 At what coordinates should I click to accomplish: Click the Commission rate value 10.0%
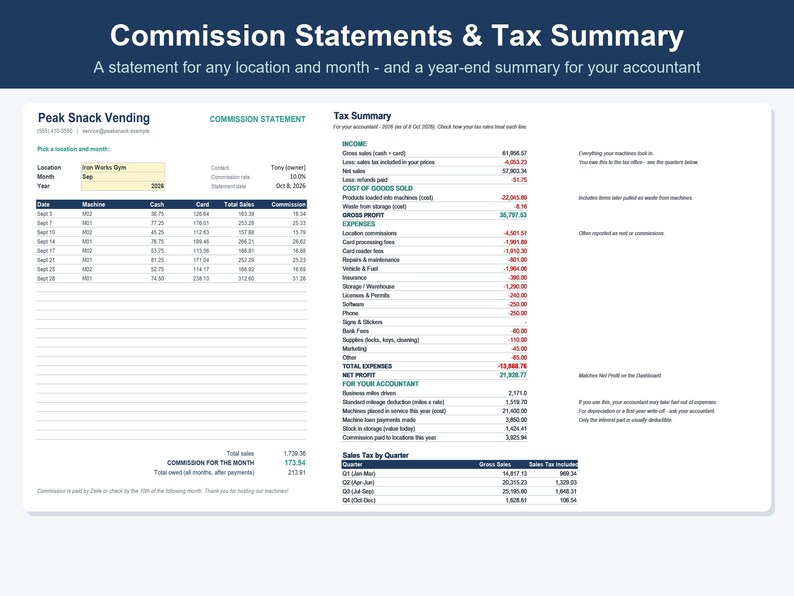[298, 177]
